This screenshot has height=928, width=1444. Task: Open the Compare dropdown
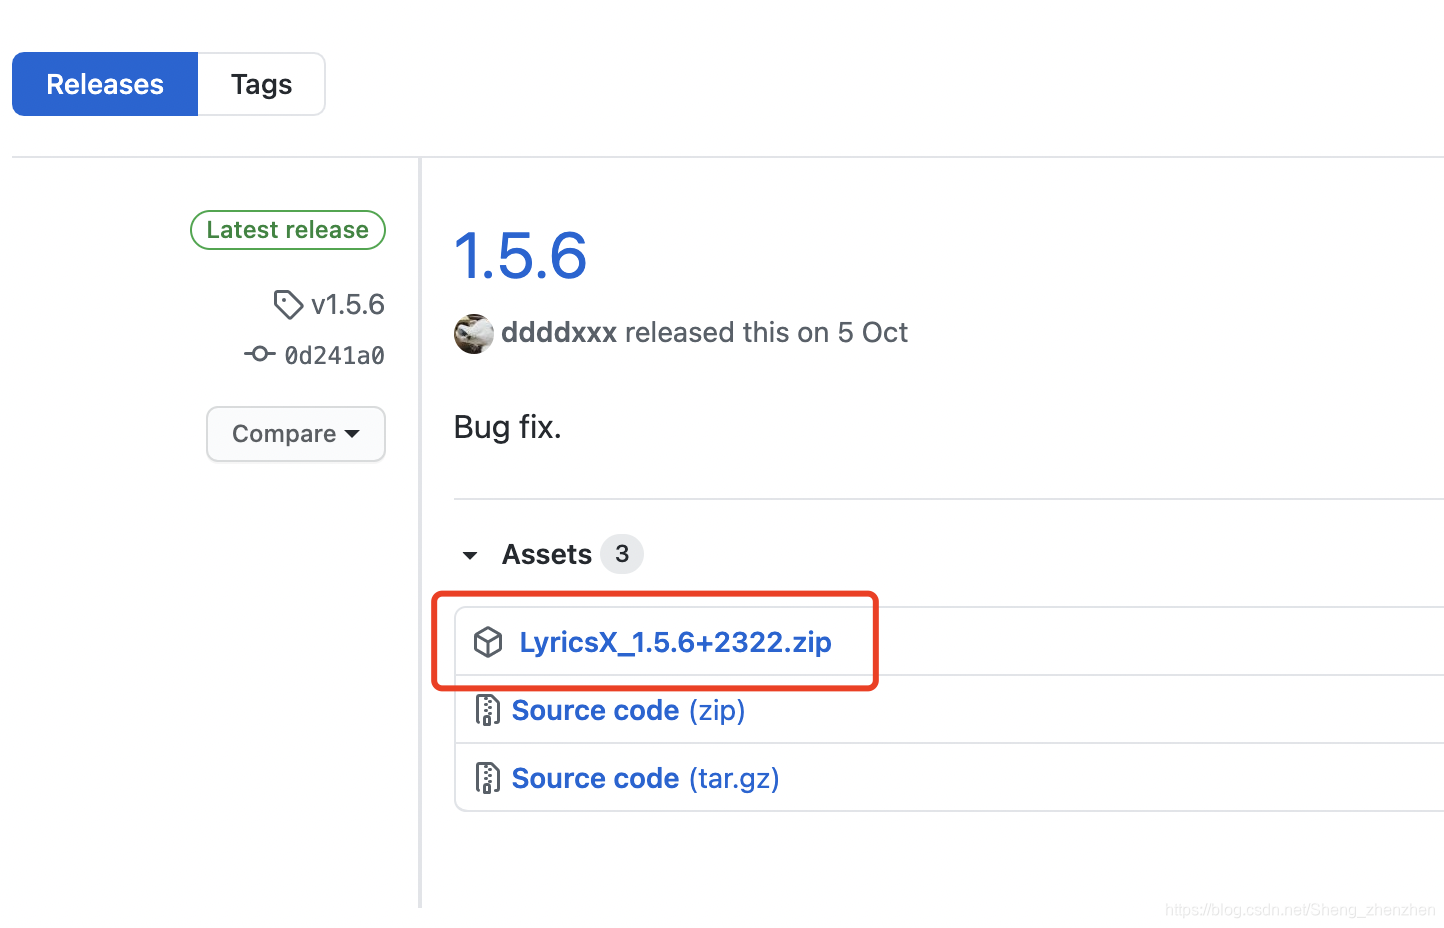pyautogui.click(x=296, y=434)
